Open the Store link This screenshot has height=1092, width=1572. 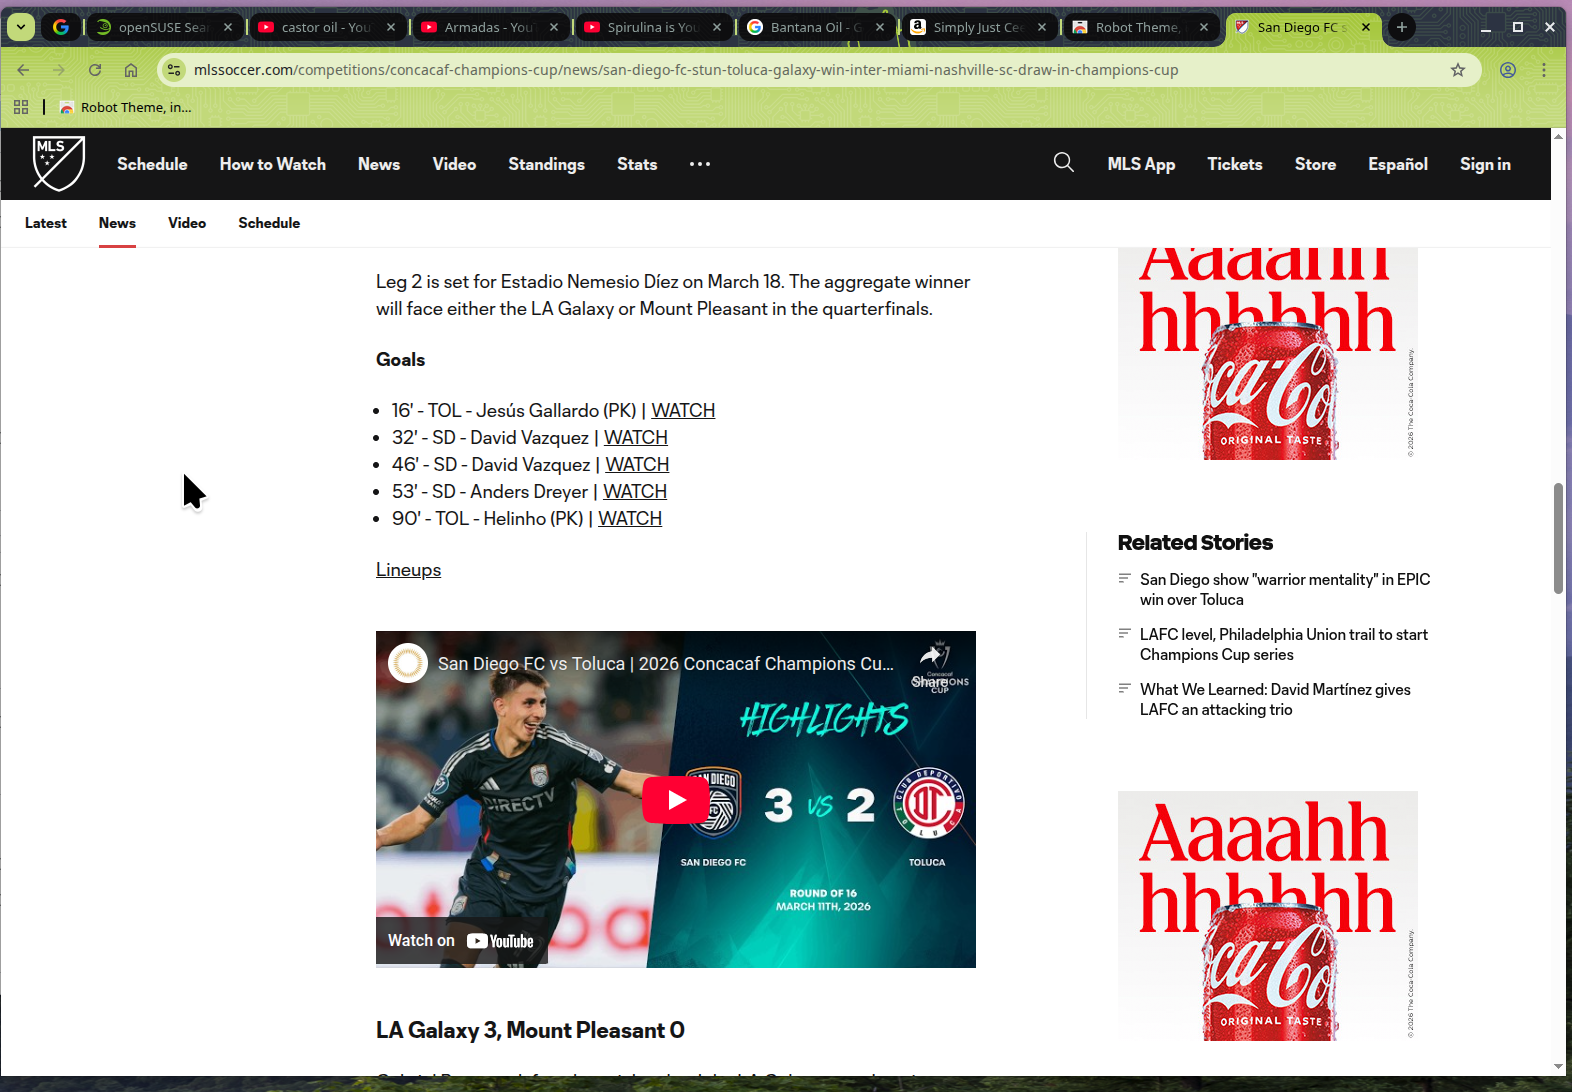click(x=1315, y=164)
